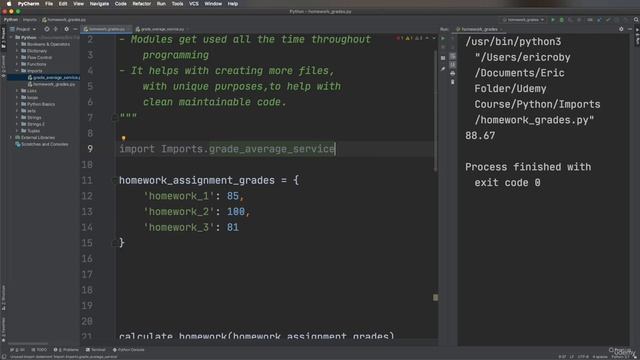
Task: Click the editor vertical scrollbar
Action: click(435, 110)
